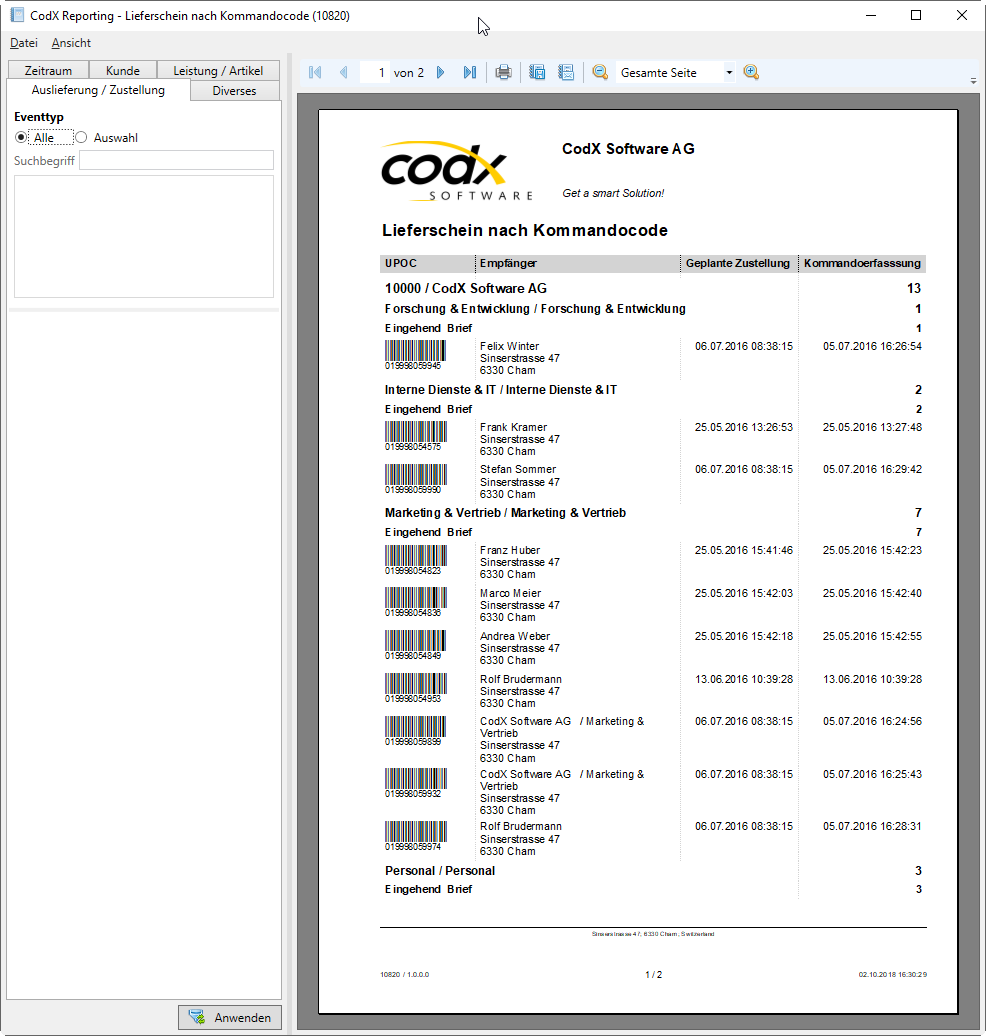The image size is (986, 1036).
Task: Switch to the Zeitraum tab
Action: (x=48, y=71)
